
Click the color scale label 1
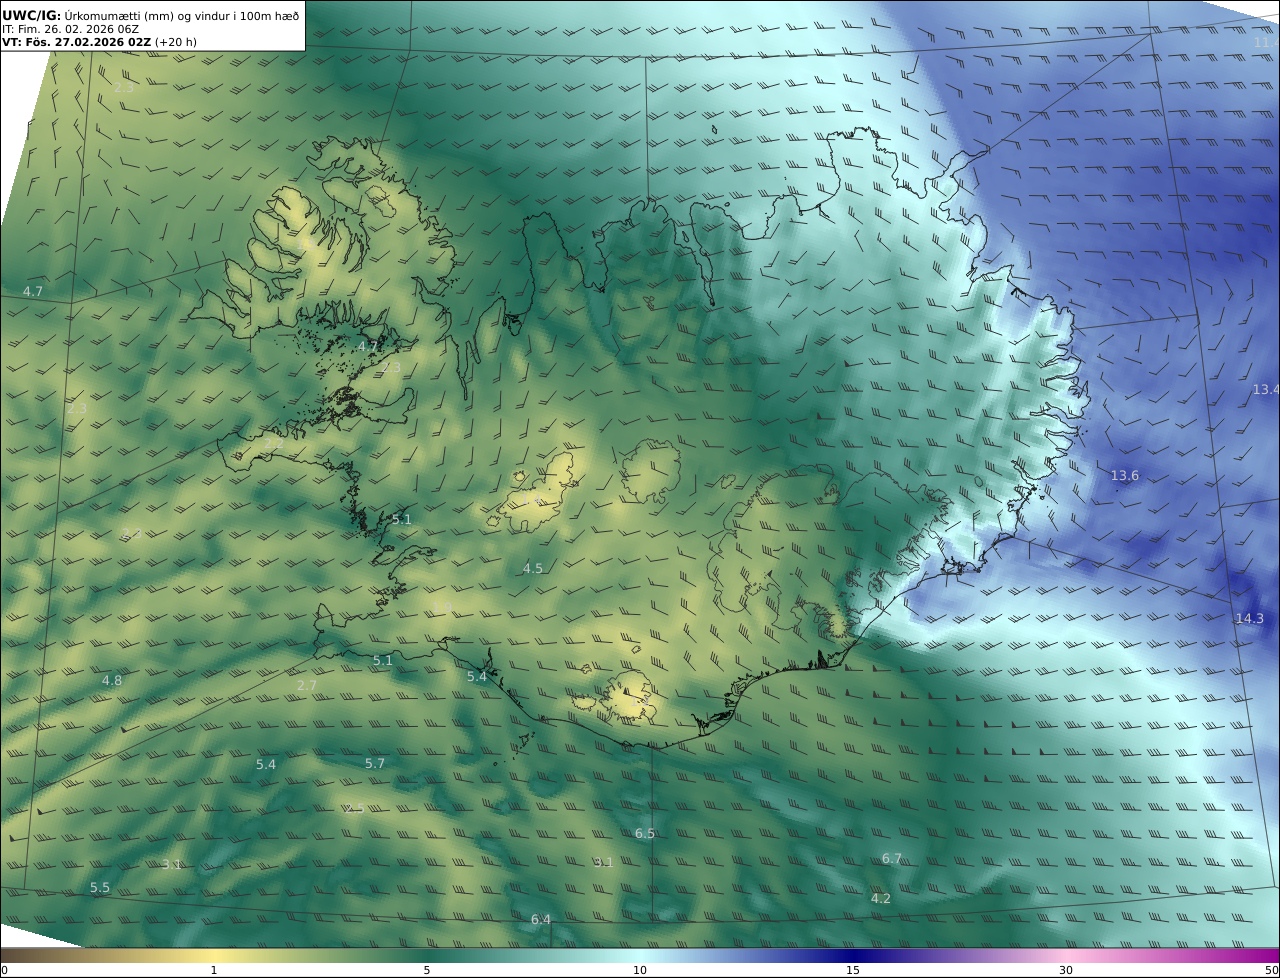coord(214,970)
